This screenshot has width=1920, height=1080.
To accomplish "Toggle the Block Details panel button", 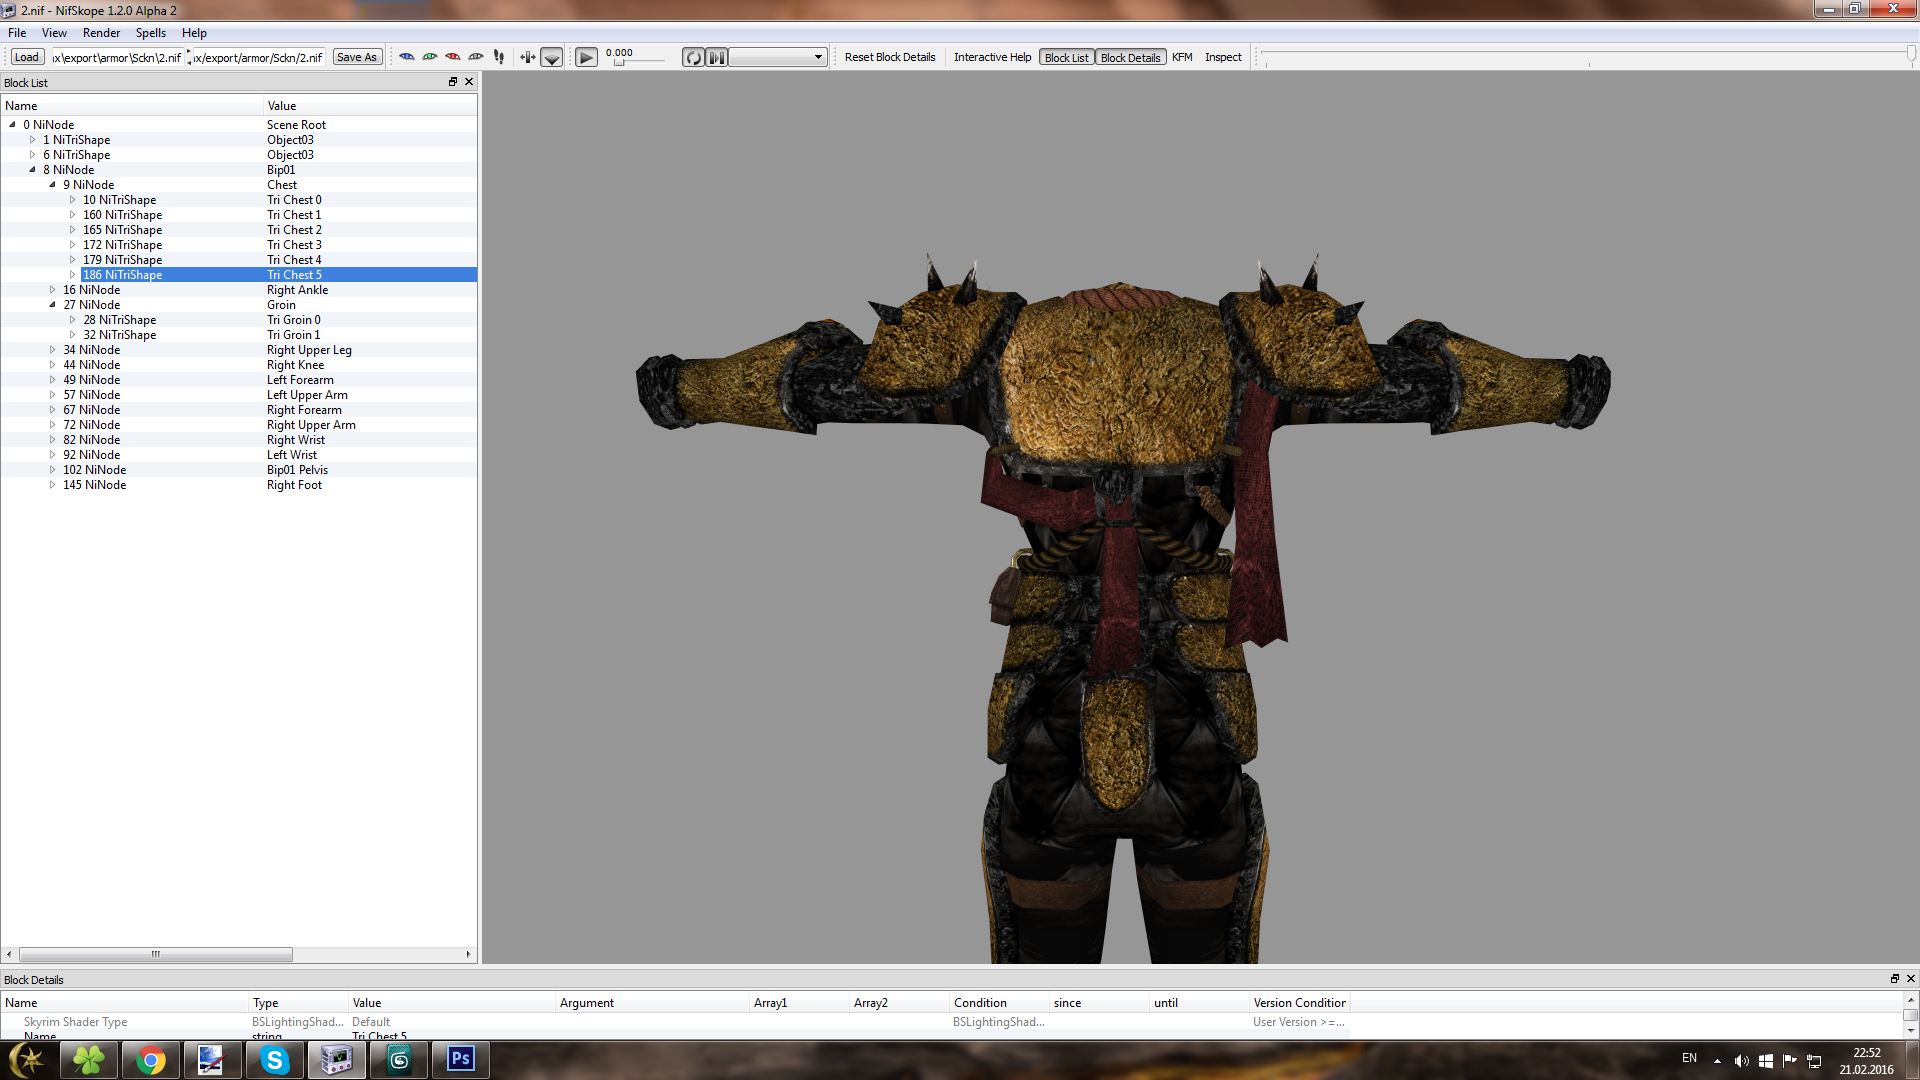I will (1130, 57).
